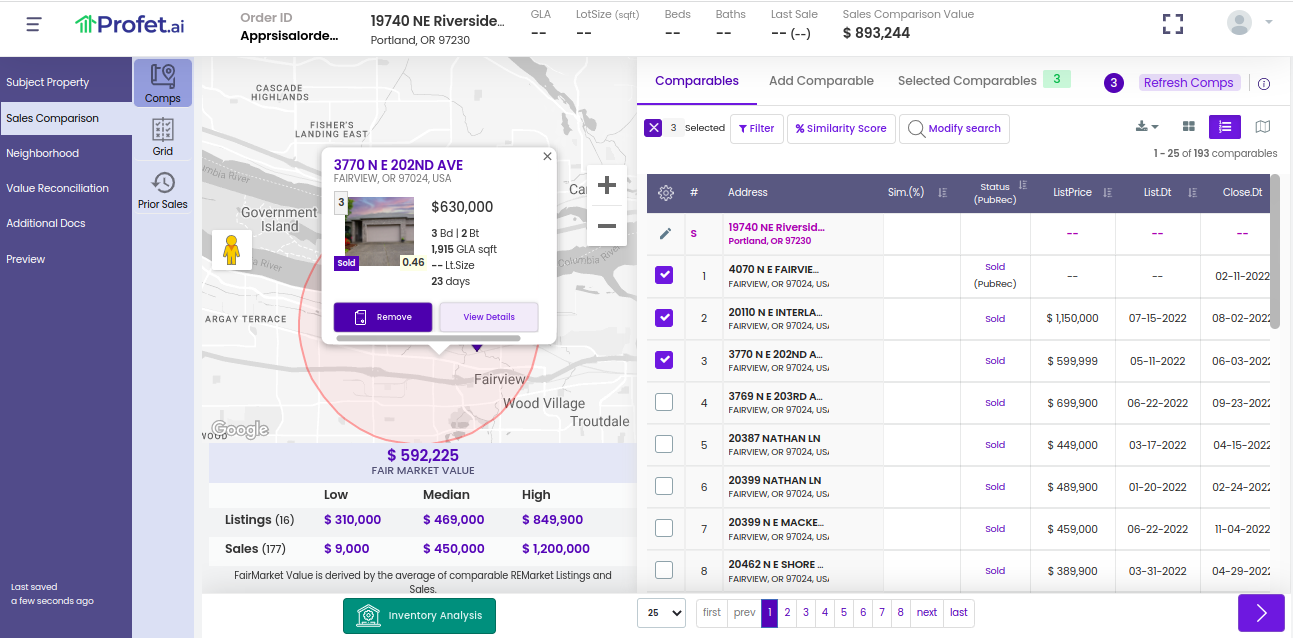This screenshot has height=638, width=1293.
Task: Switch to grid view of comparables
Action: 1189,127
